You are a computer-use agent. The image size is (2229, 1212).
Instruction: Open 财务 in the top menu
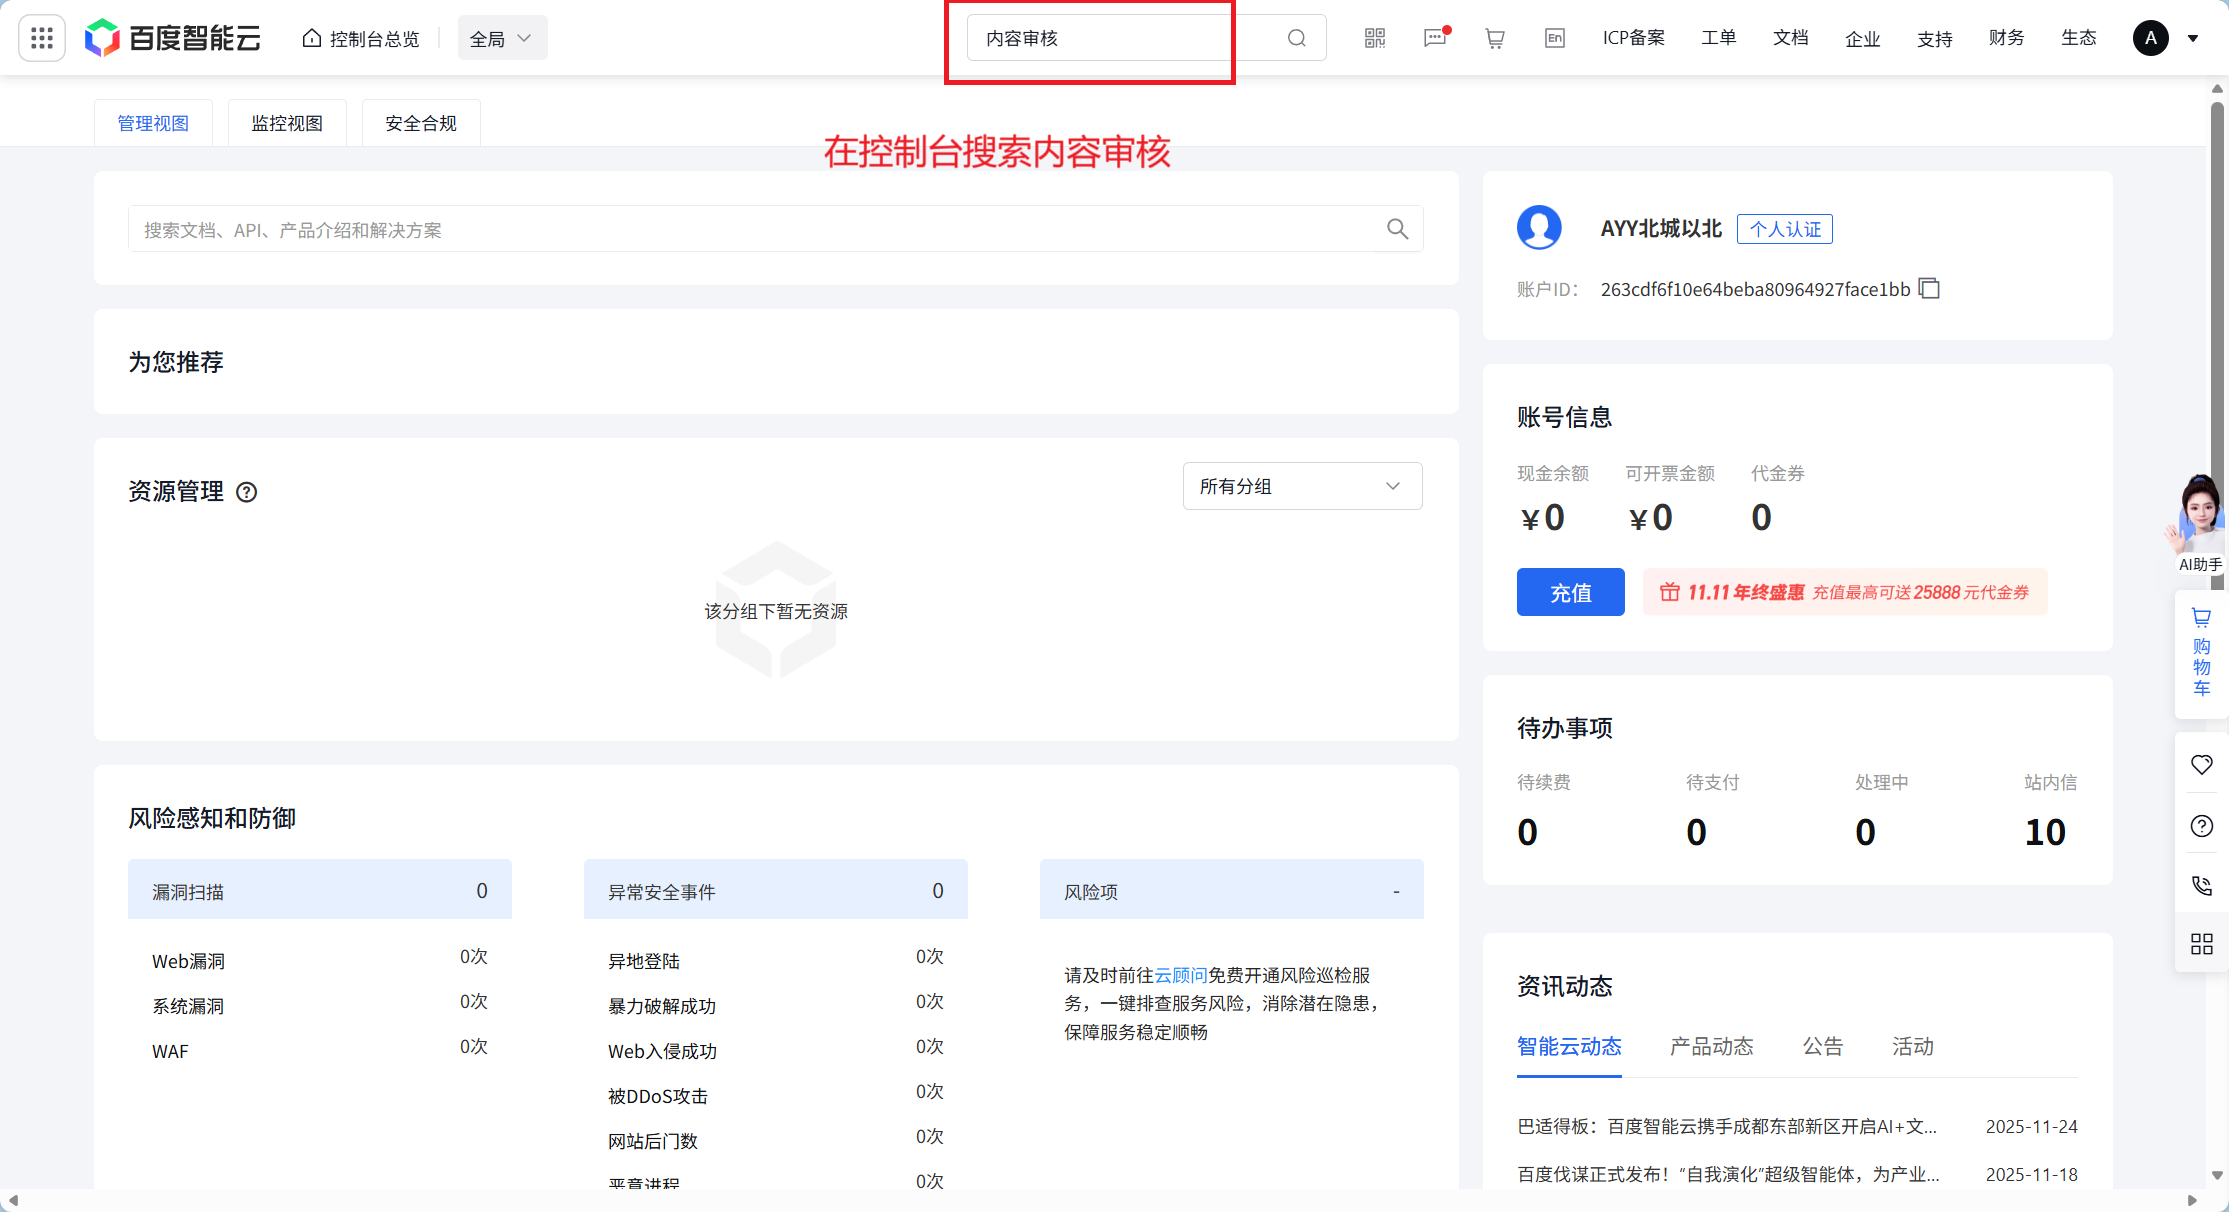[x=2007, y=38]
